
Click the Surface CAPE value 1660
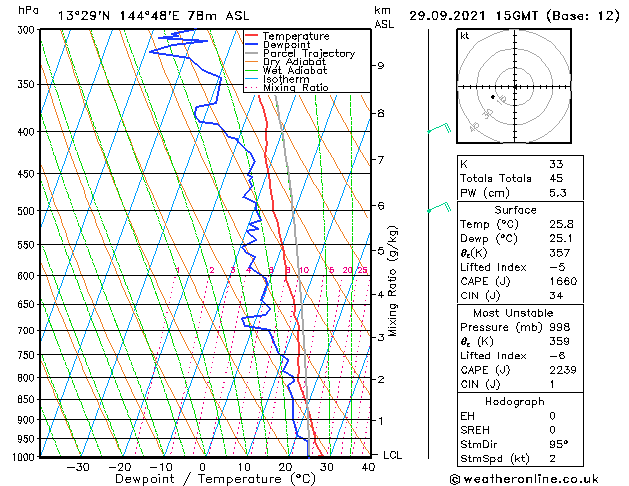click(x=563, y=281)
